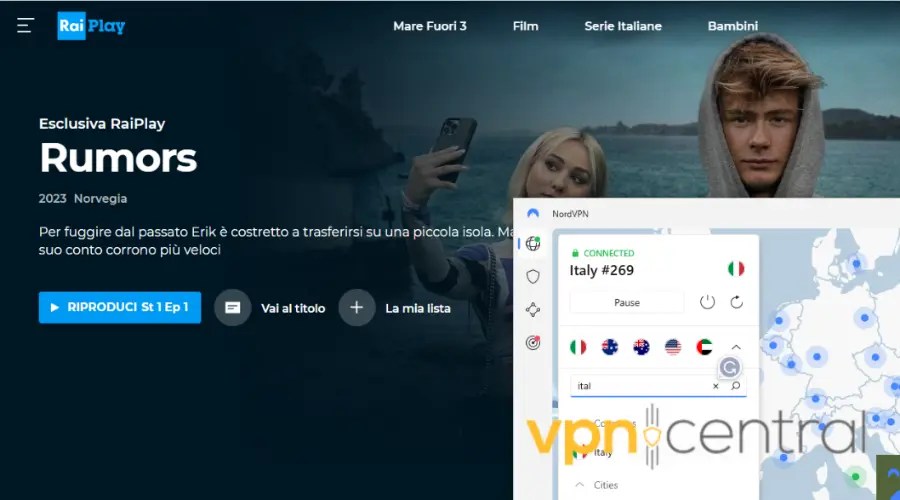Clear the NordVPN search with the X
Screen dimensions: 900x500
click(x=716, y=386)
